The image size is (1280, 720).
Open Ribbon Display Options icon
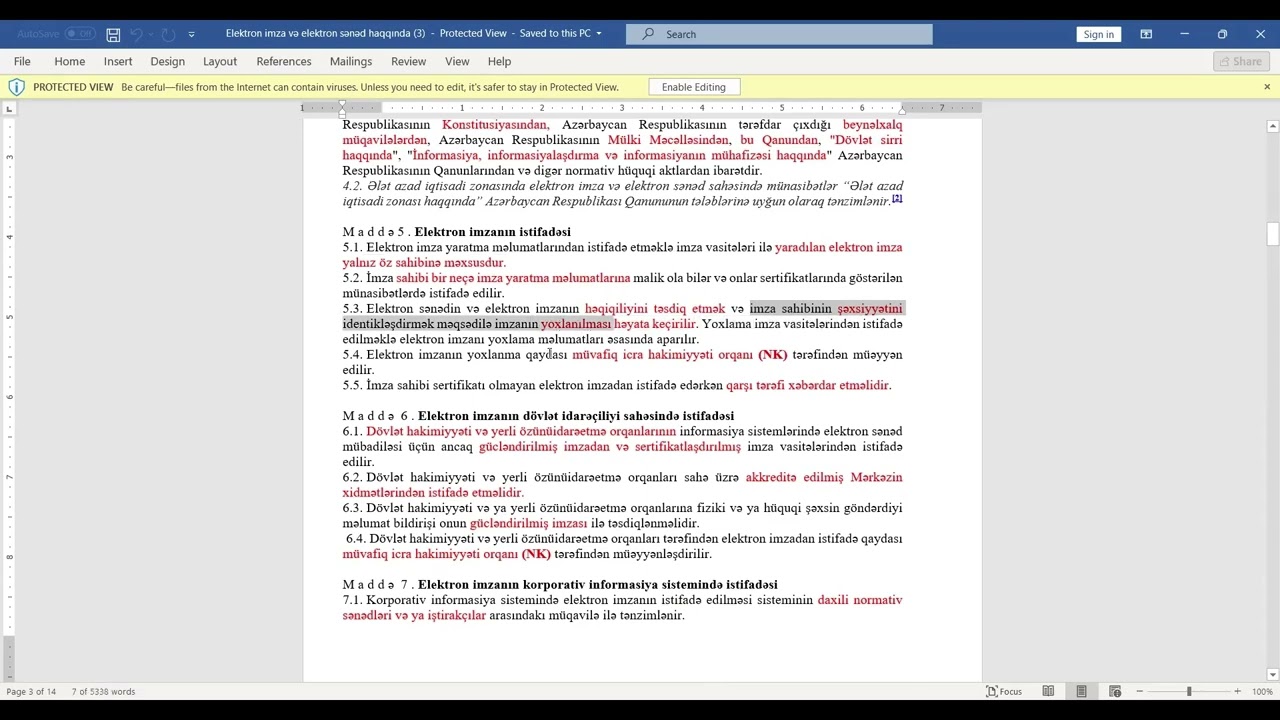tap(1146, 34)
